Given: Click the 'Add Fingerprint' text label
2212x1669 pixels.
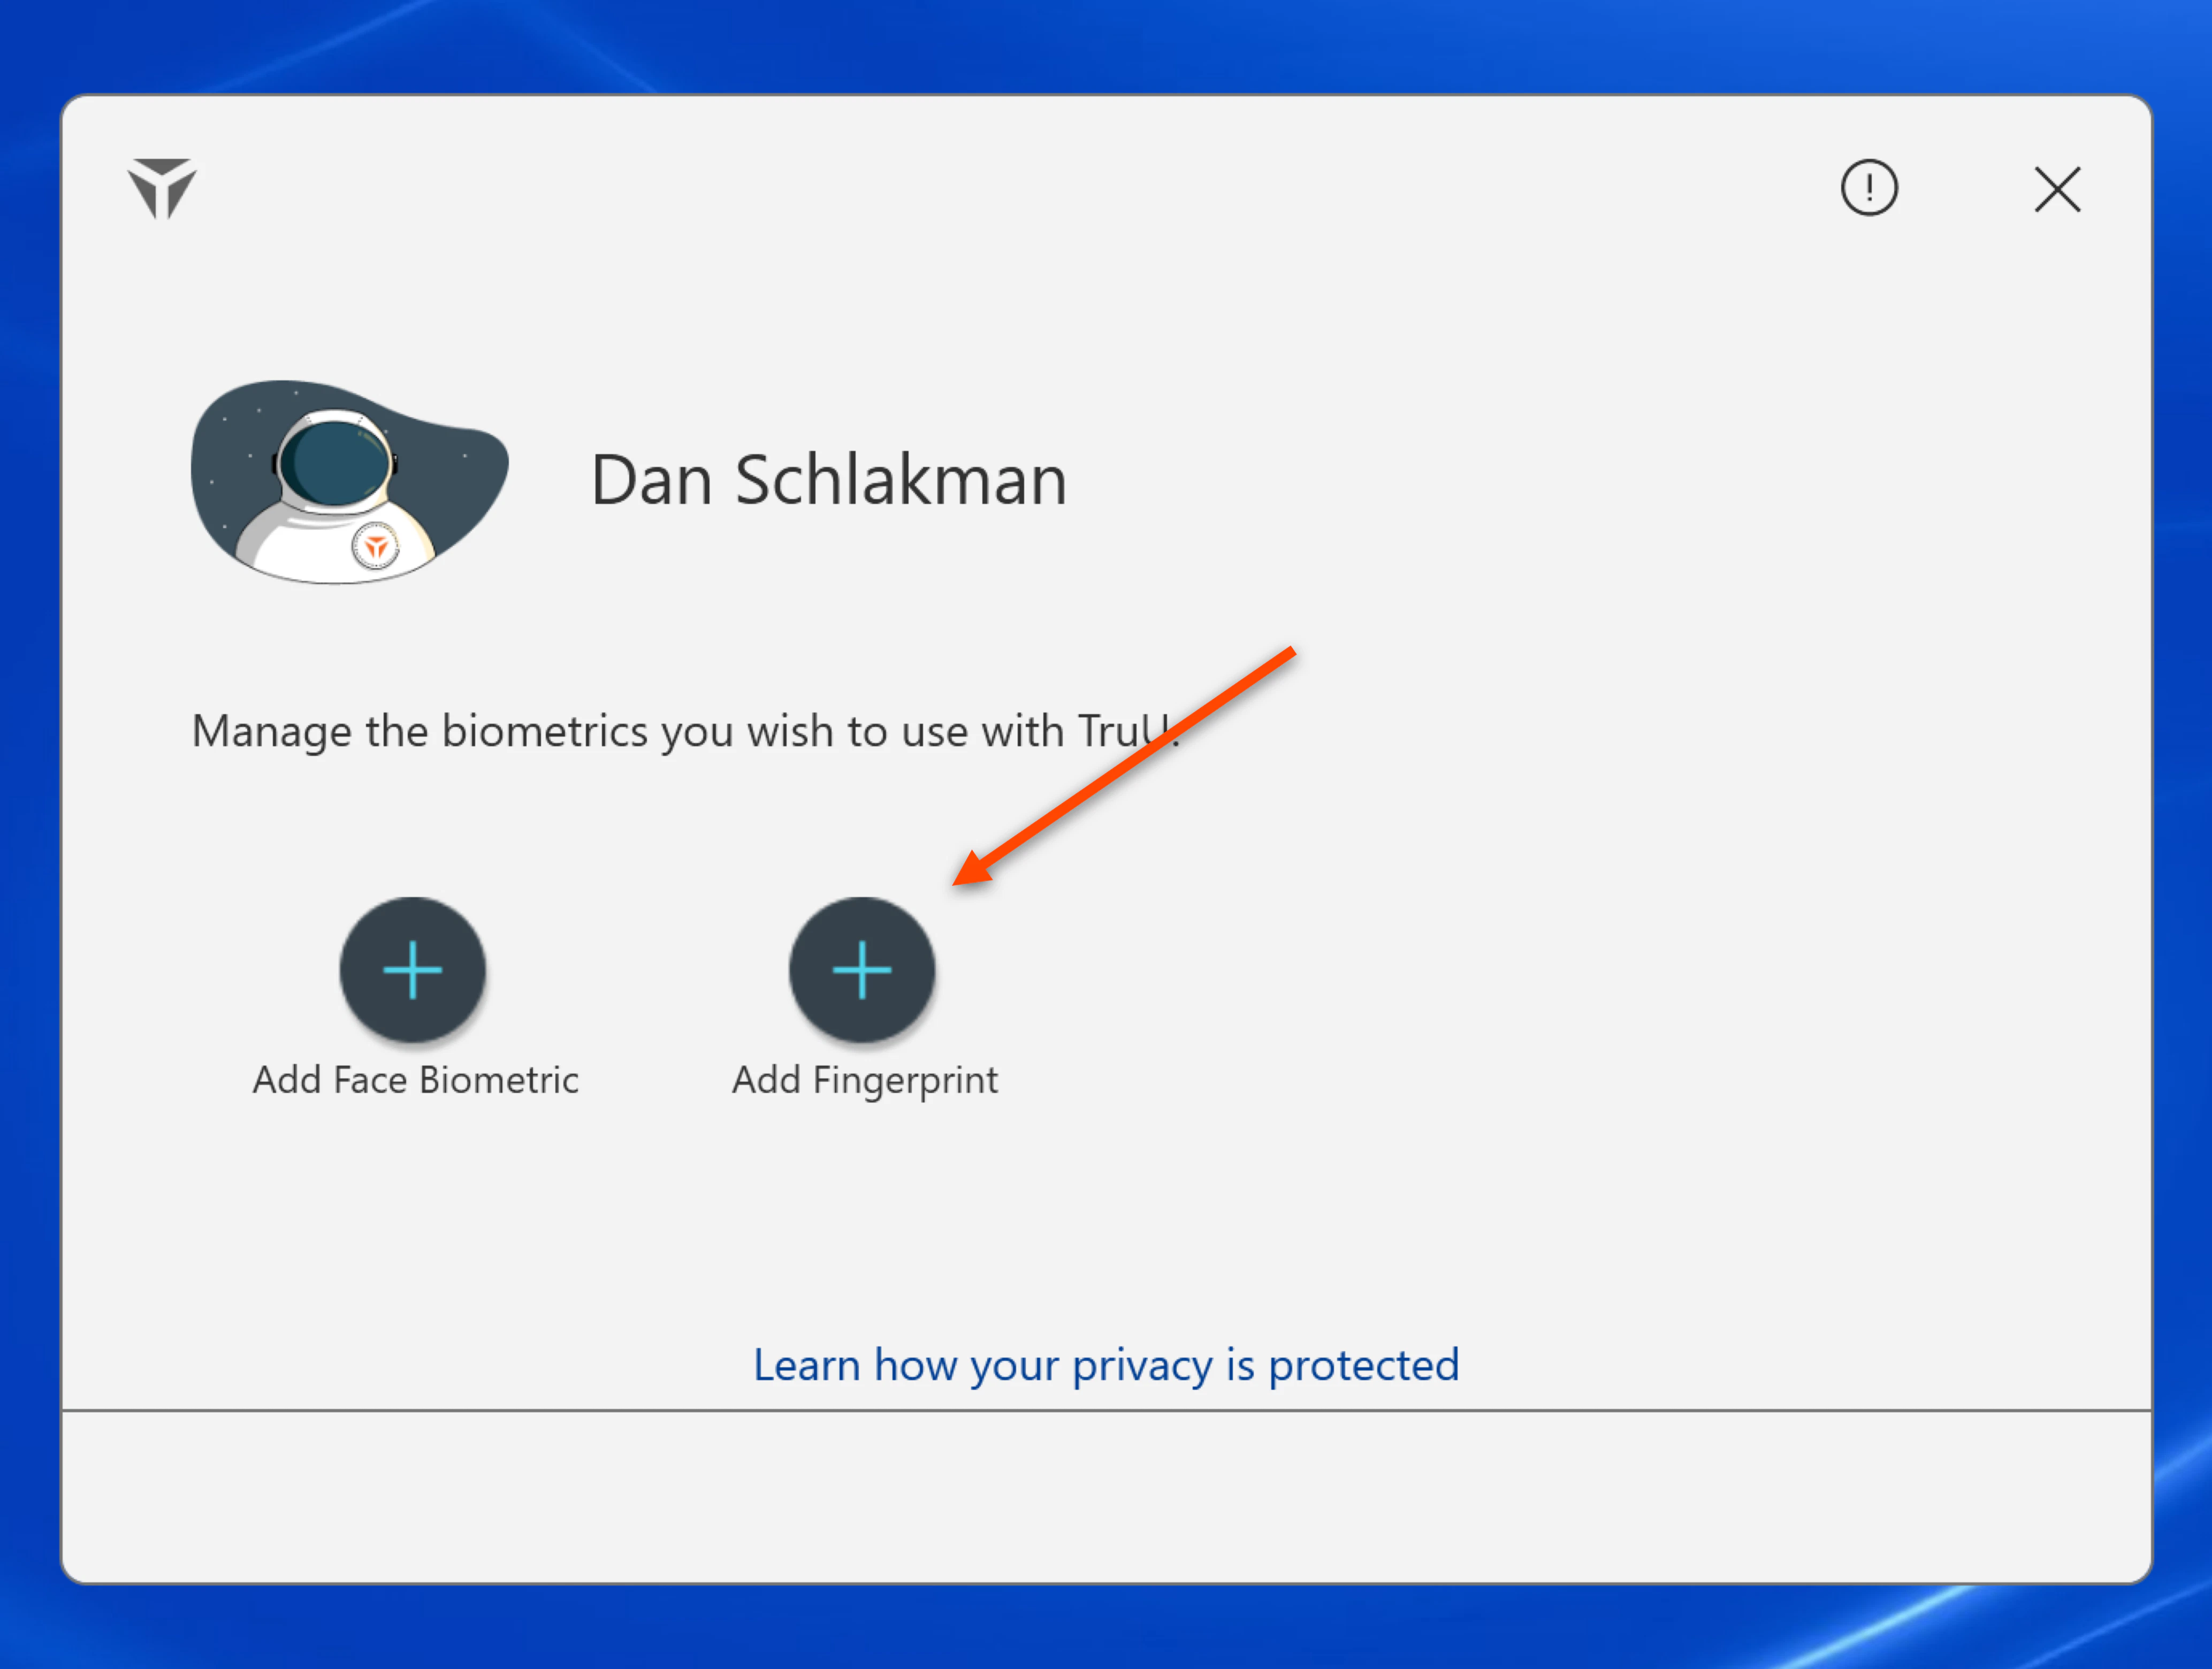Looking at the screenshot, I should [x=864, y=1080].
